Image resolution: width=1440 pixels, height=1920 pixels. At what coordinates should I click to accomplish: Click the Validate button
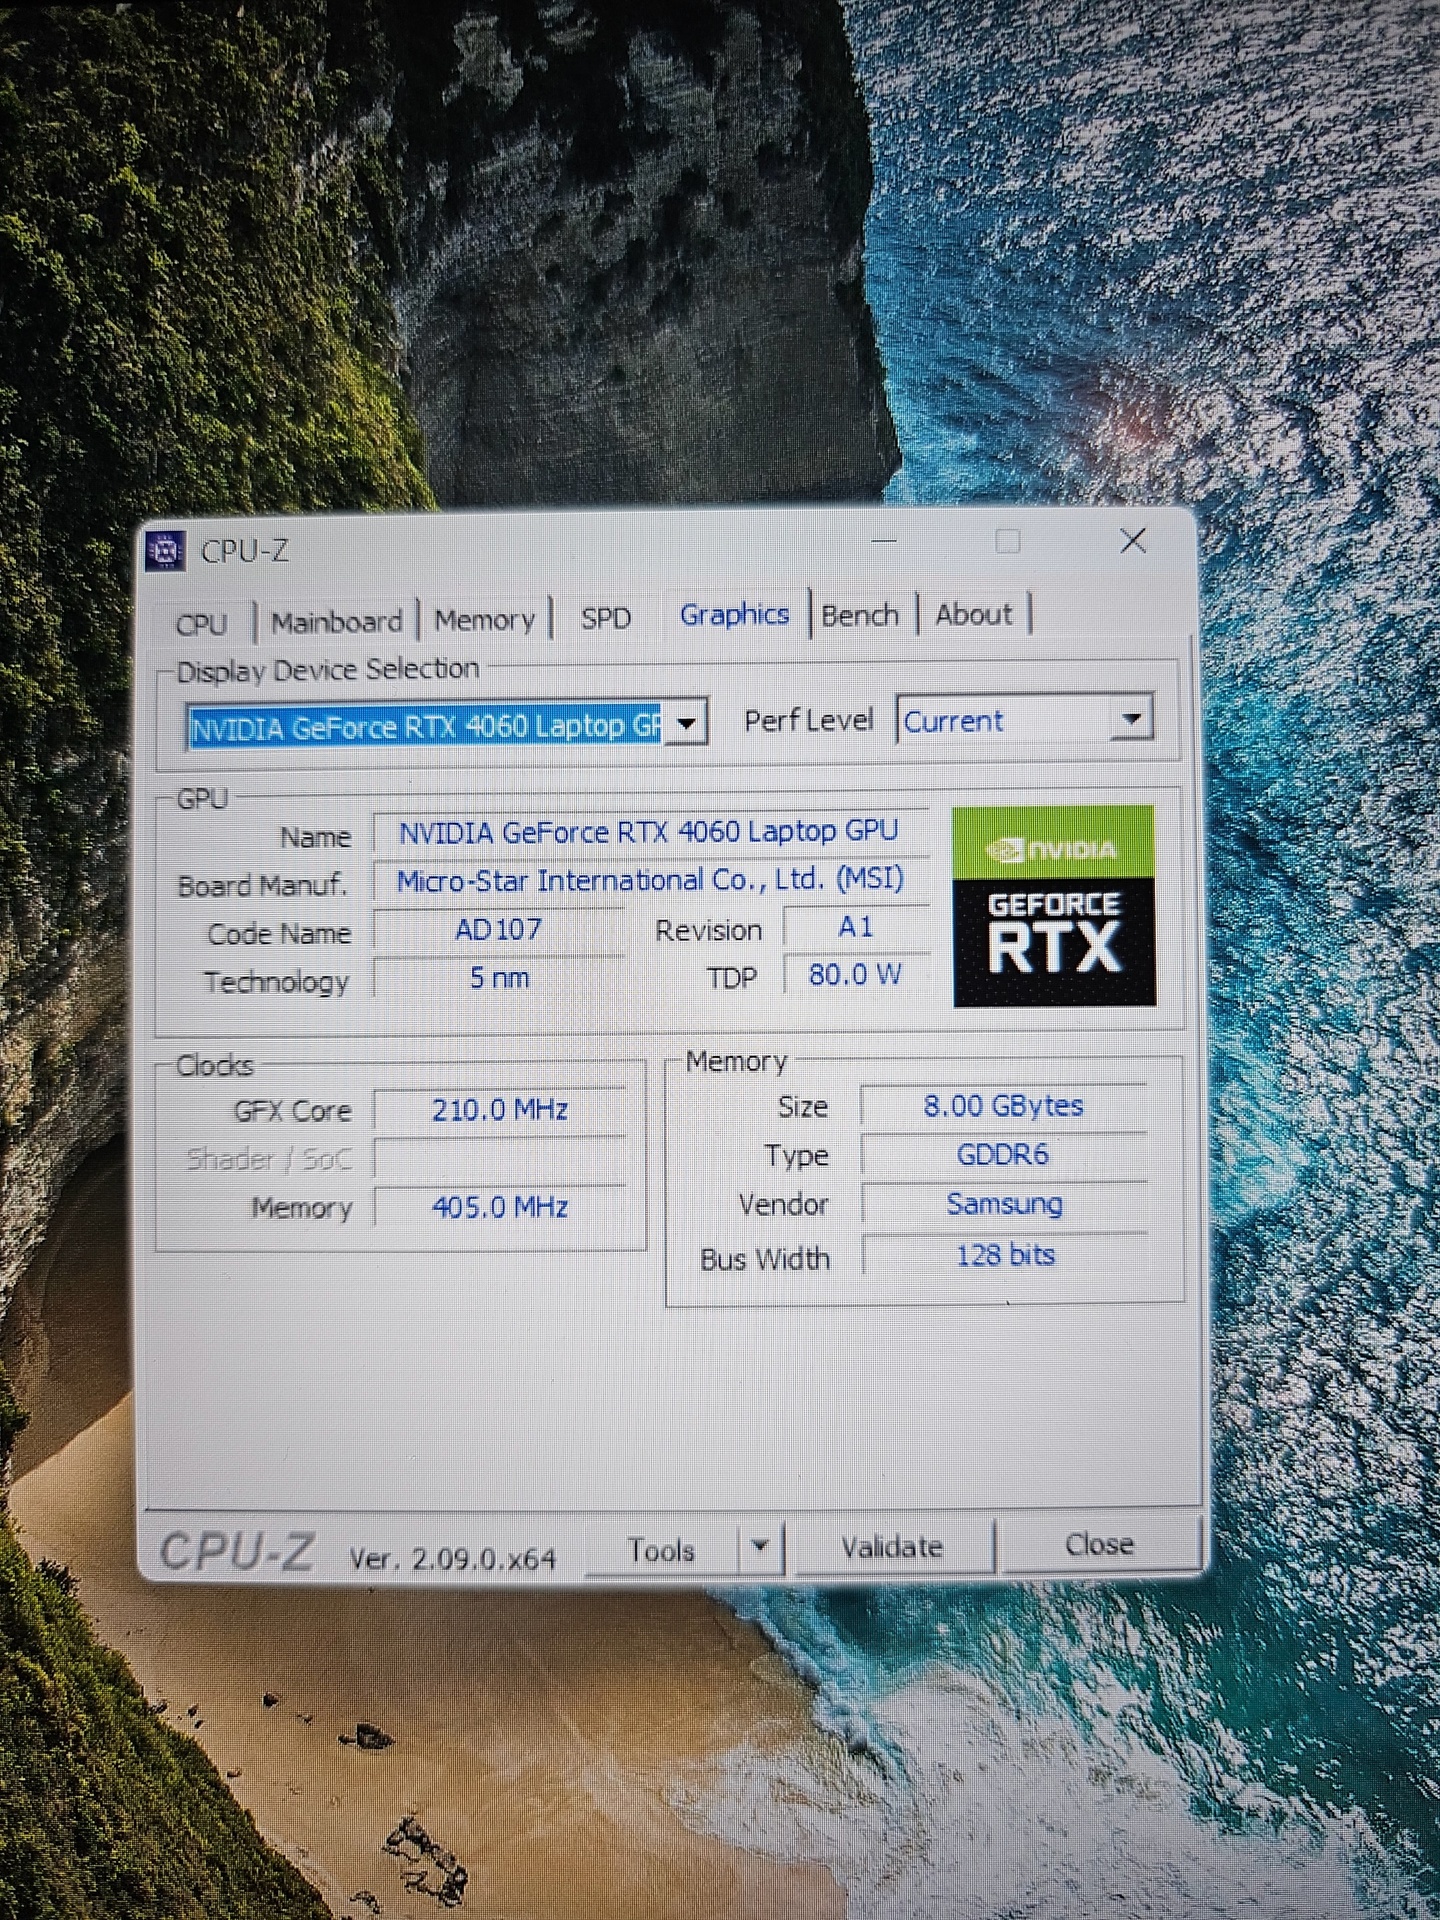(892, 1548)
